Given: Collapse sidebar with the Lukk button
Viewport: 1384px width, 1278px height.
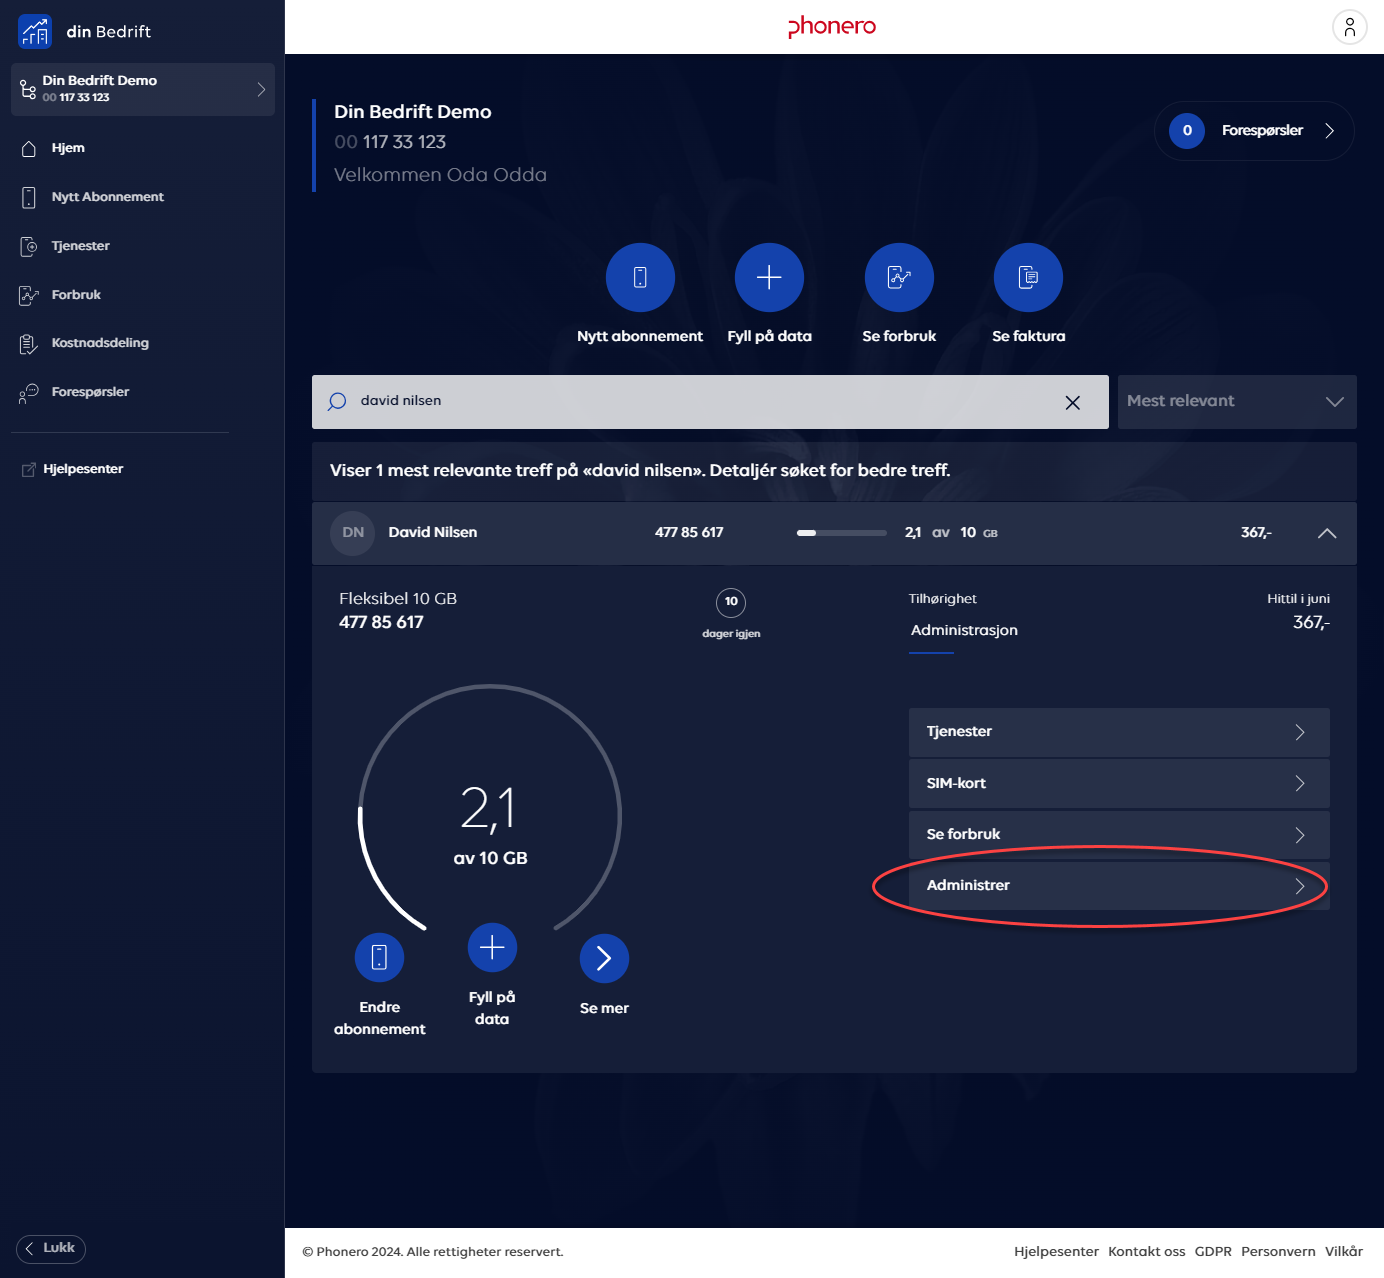Looking at the screenshot, I should [51, 1248].
